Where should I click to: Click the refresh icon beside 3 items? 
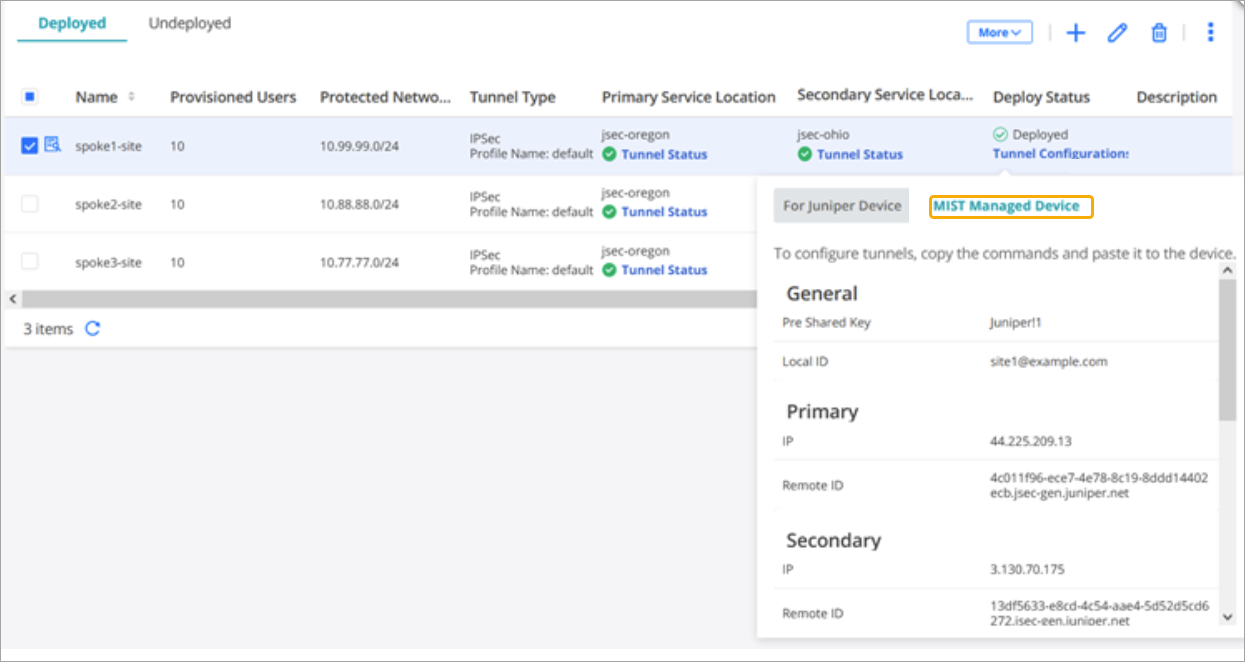[x=93, y=328]
